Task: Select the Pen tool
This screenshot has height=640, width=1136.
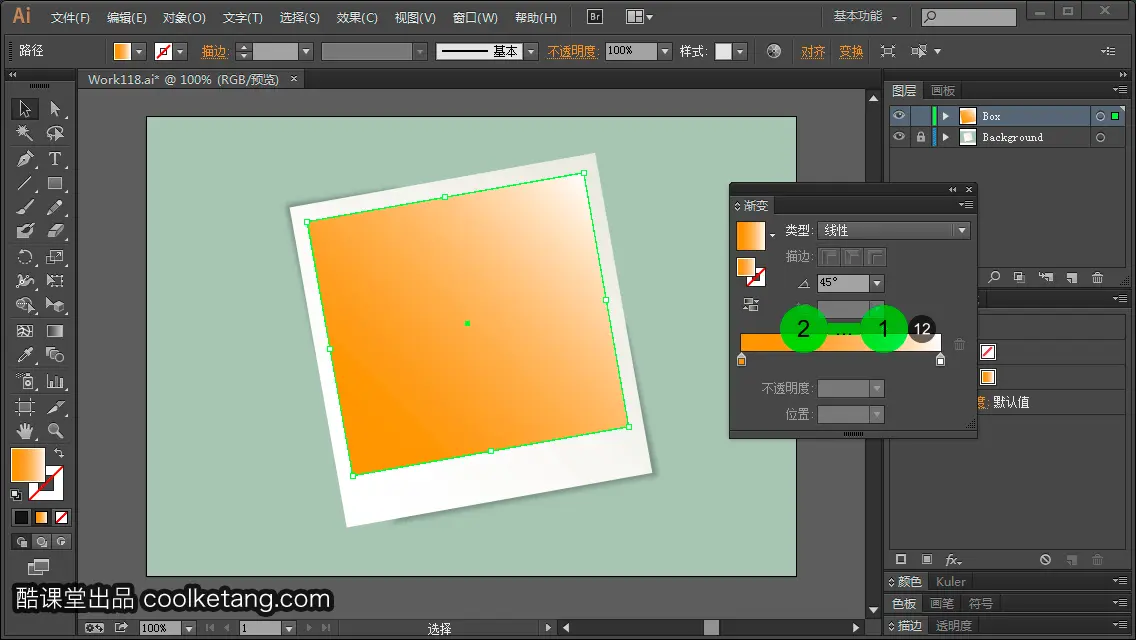Action: [25, 158]
